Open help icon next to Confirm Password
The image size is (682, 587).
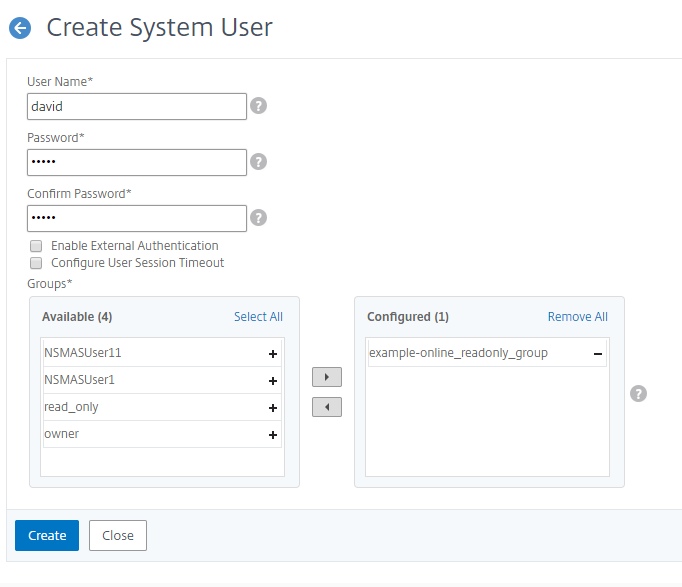(x=258, y=218)
